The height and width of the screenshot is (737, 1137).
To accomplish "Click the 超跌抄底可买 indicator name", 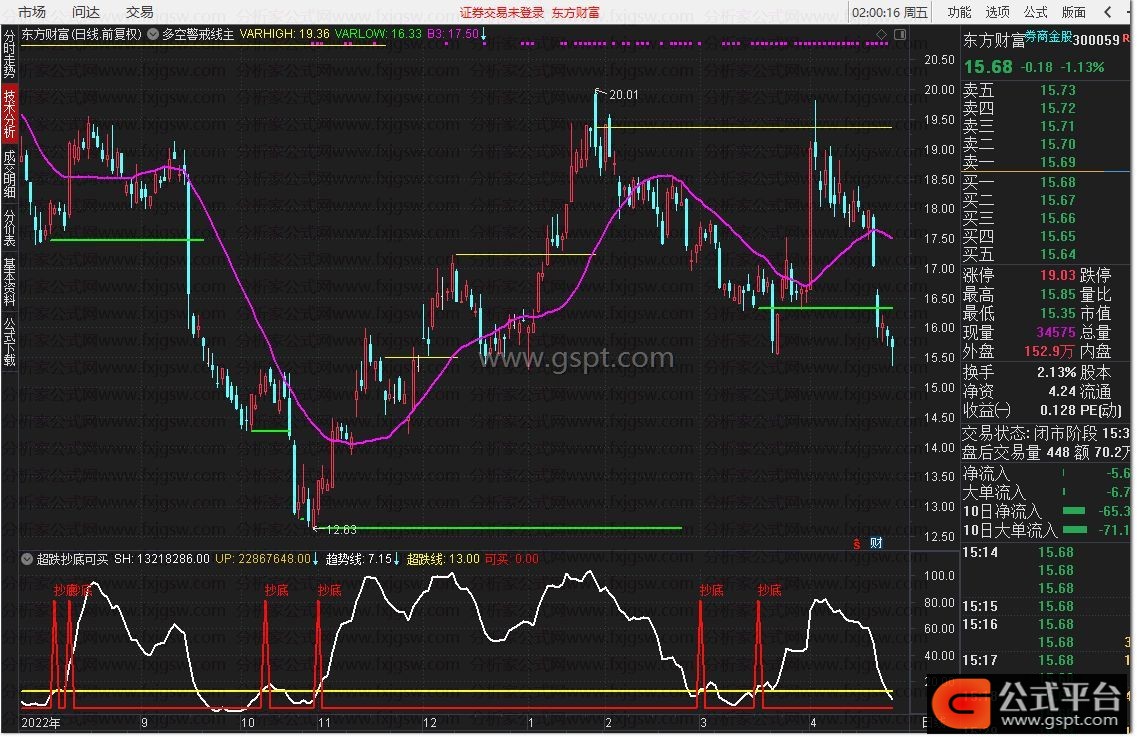I will coord(73,559).
